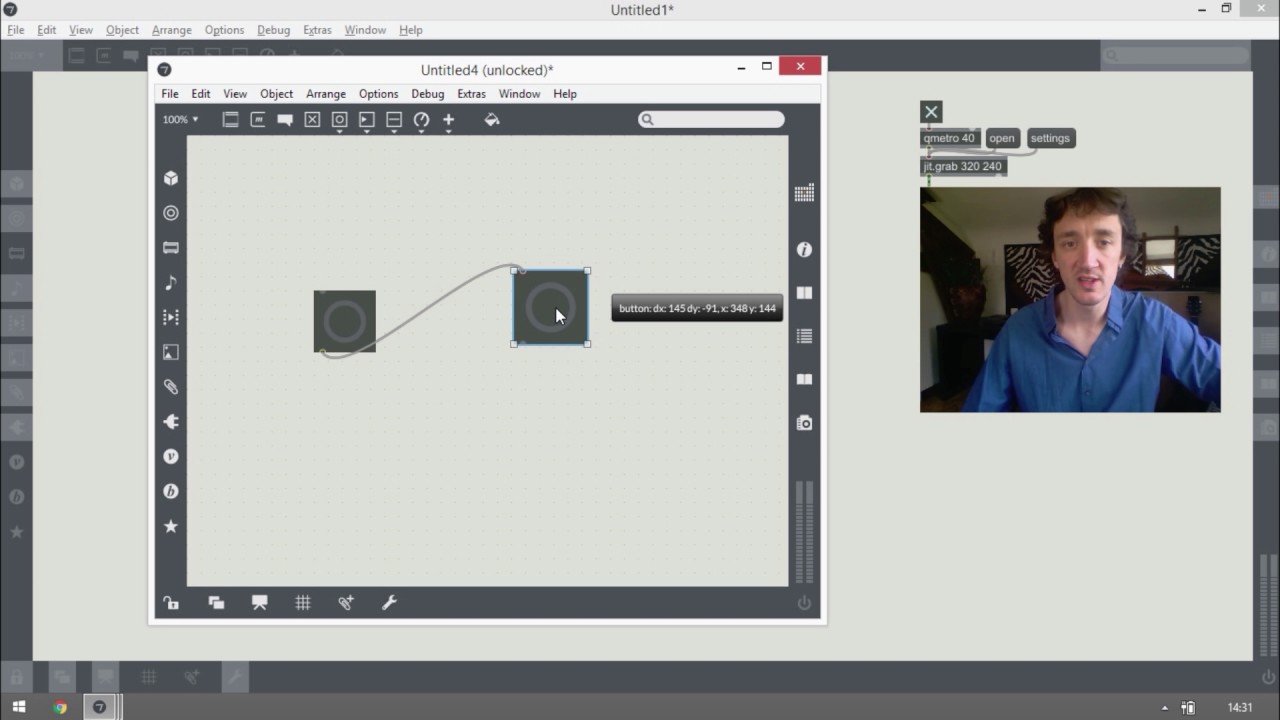Add a message box from toolbar
1280x720 pixels.
258,119
